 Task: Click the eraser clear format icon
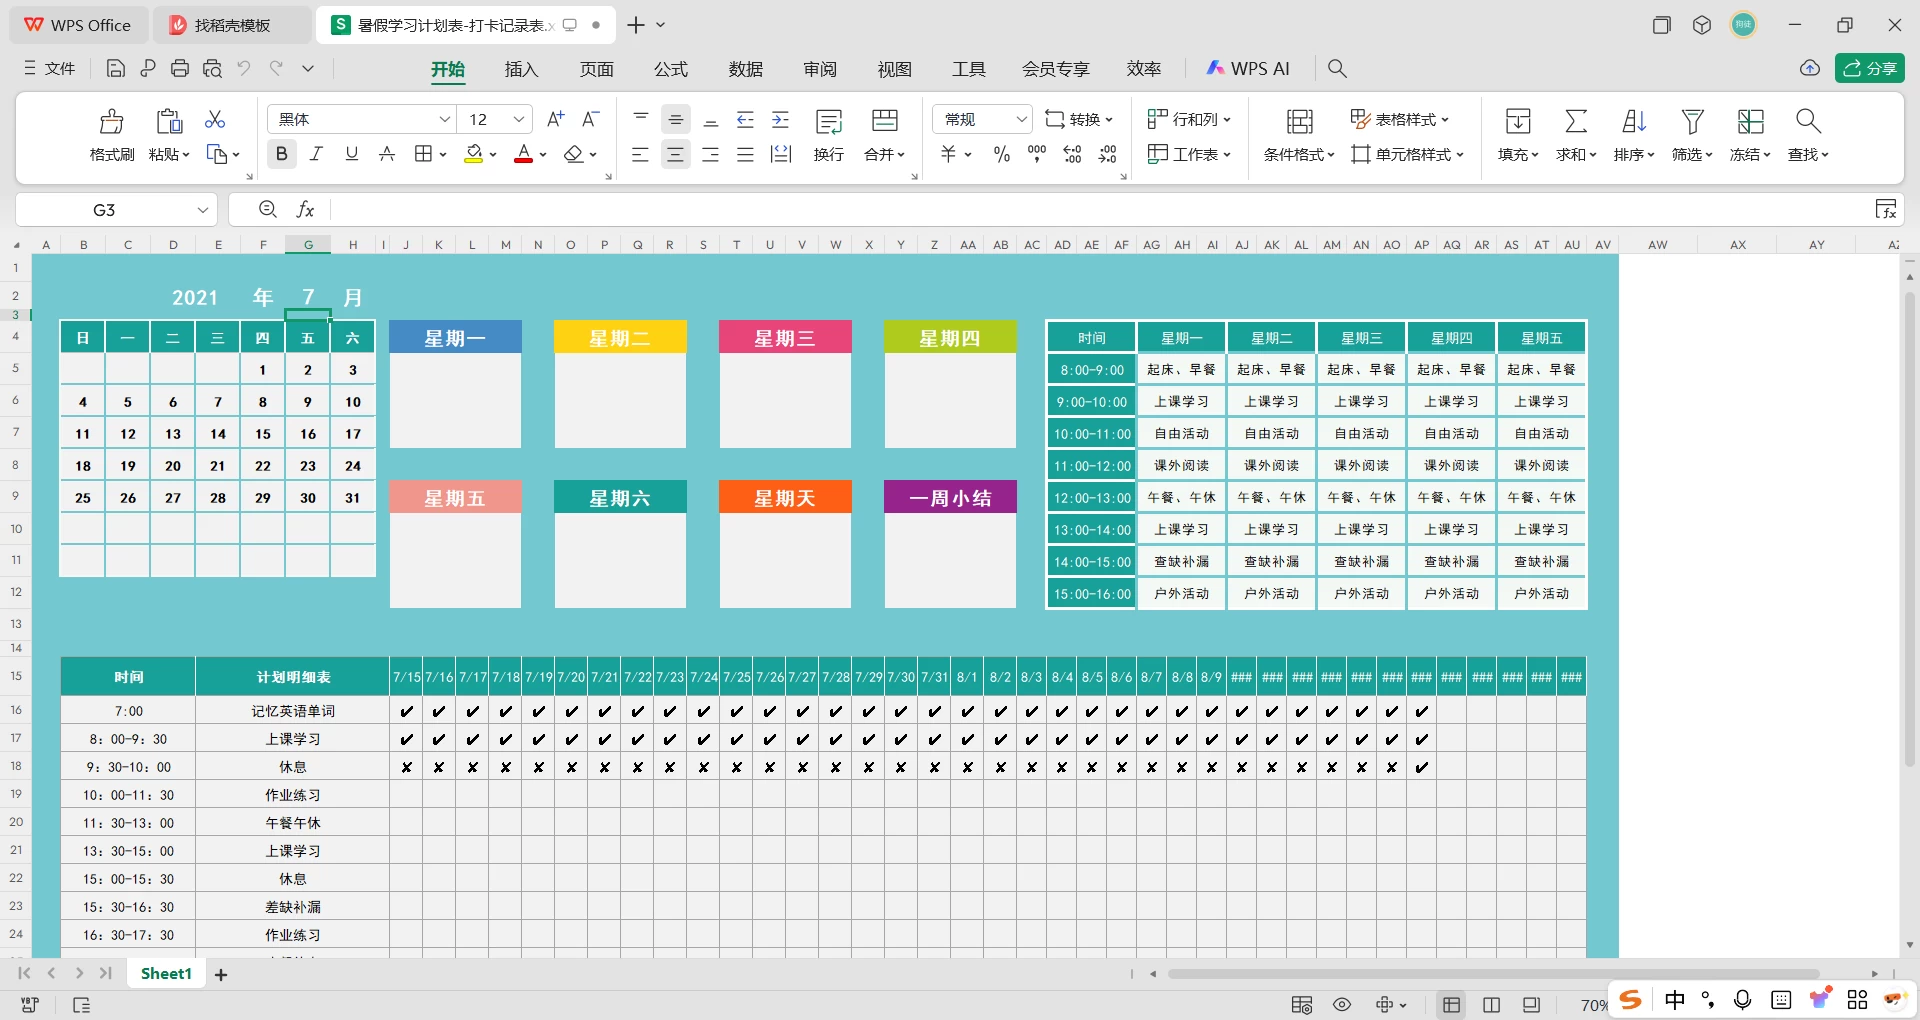(573, 154)
